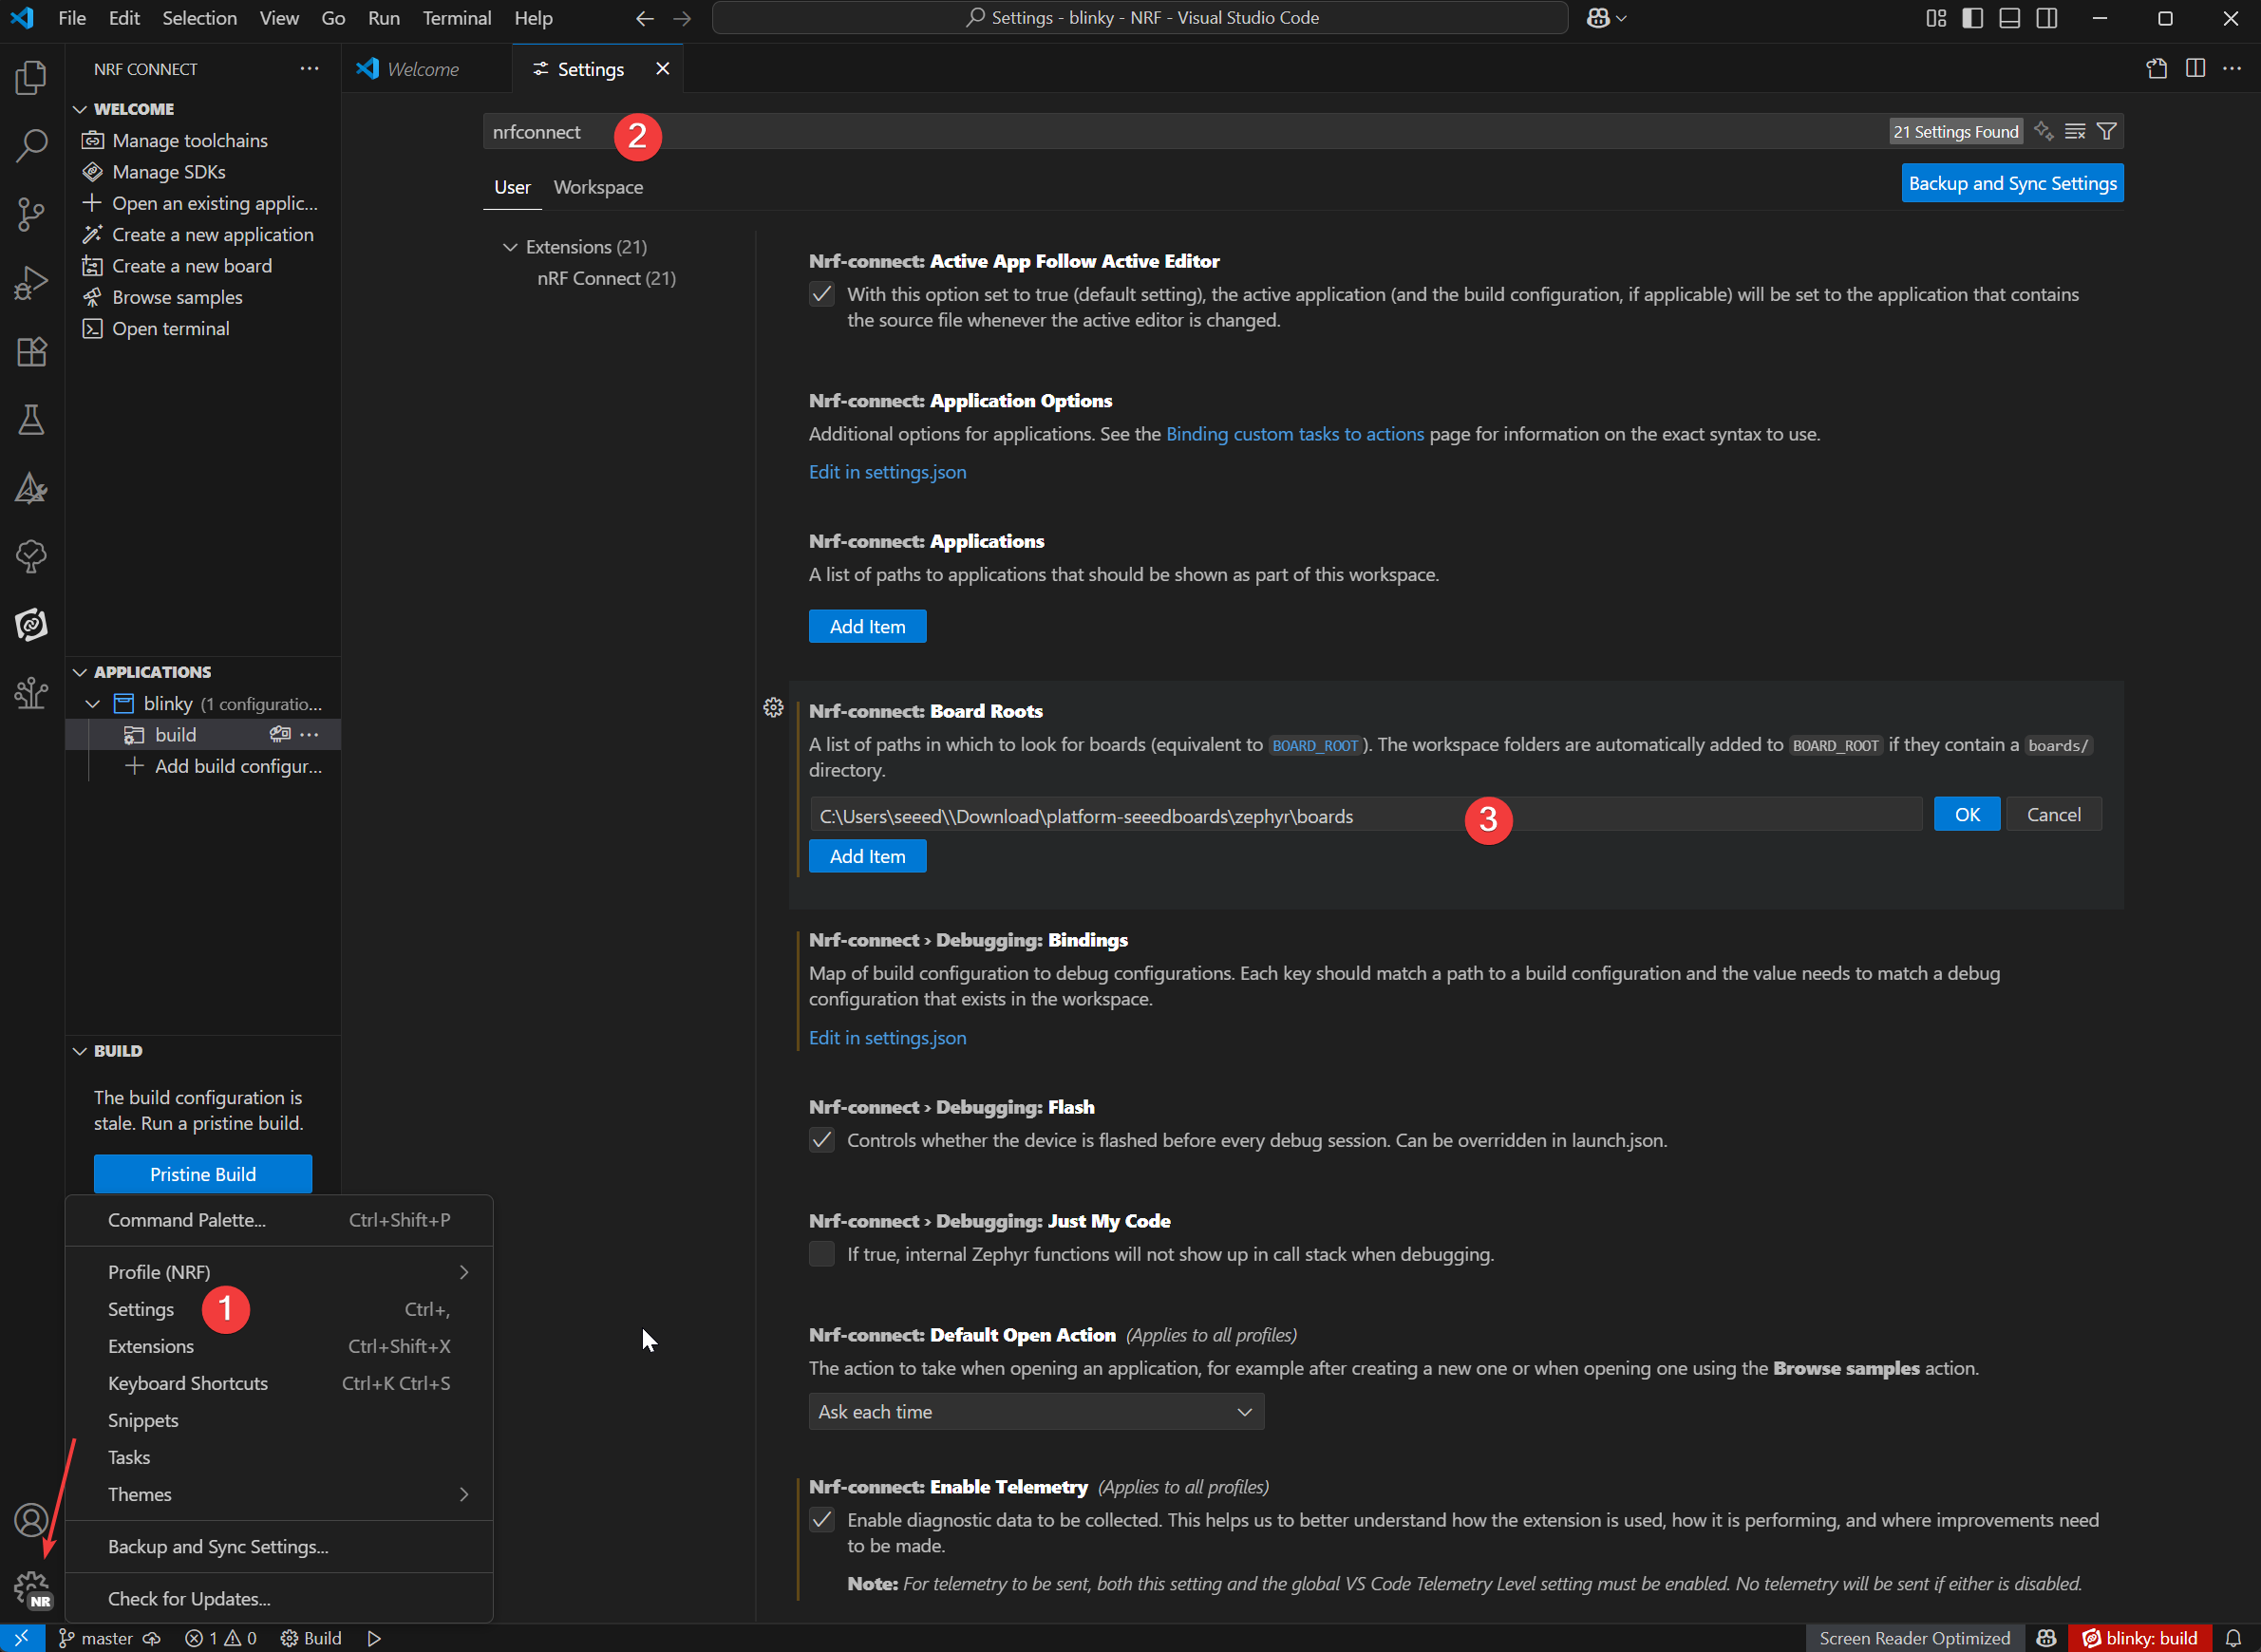Open the nRF Connect activity bar icon
Viewport: 2261px width, 1652px height.
[x=31, y=625]
